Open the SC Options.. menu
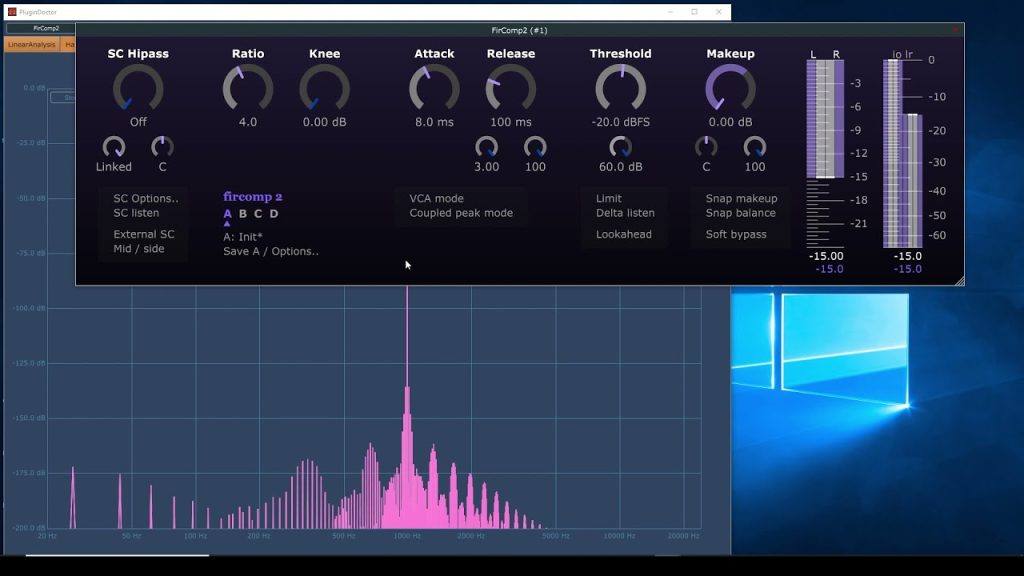This screenshot has height=576, width=1024. click(x=146, y=199)
